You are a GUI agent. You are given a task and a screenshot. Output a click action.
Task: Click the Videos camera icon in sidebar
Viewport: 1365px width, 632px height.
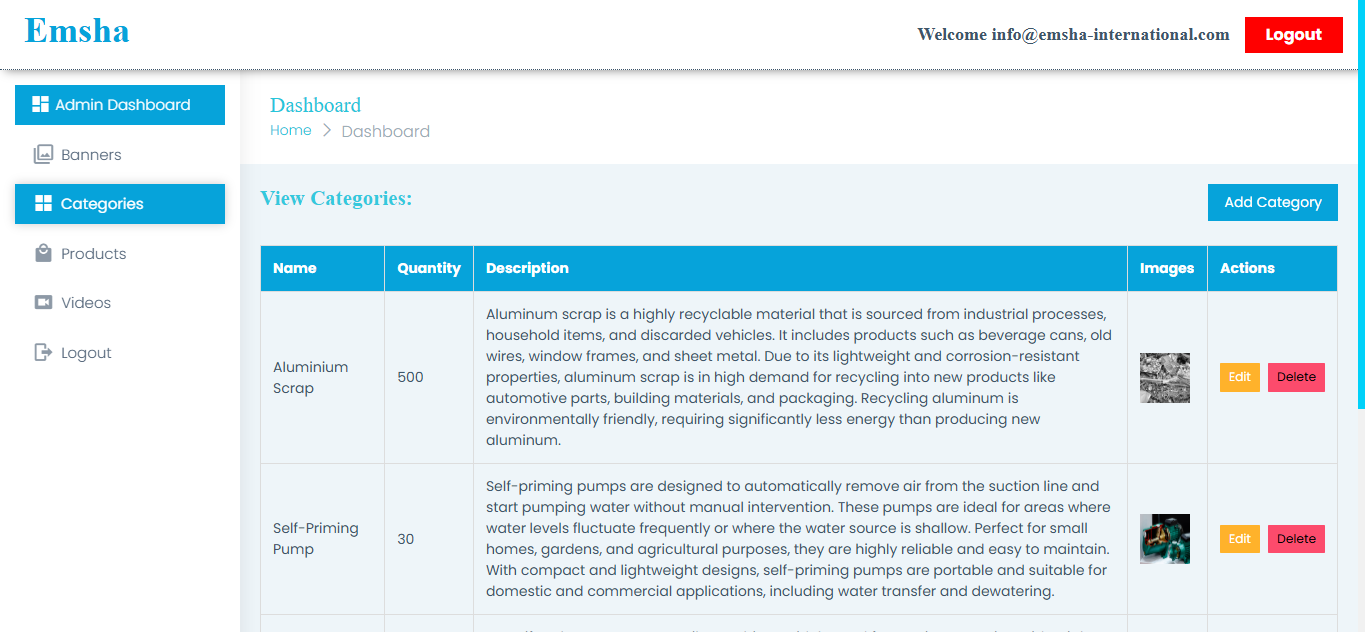coord(43,303)
